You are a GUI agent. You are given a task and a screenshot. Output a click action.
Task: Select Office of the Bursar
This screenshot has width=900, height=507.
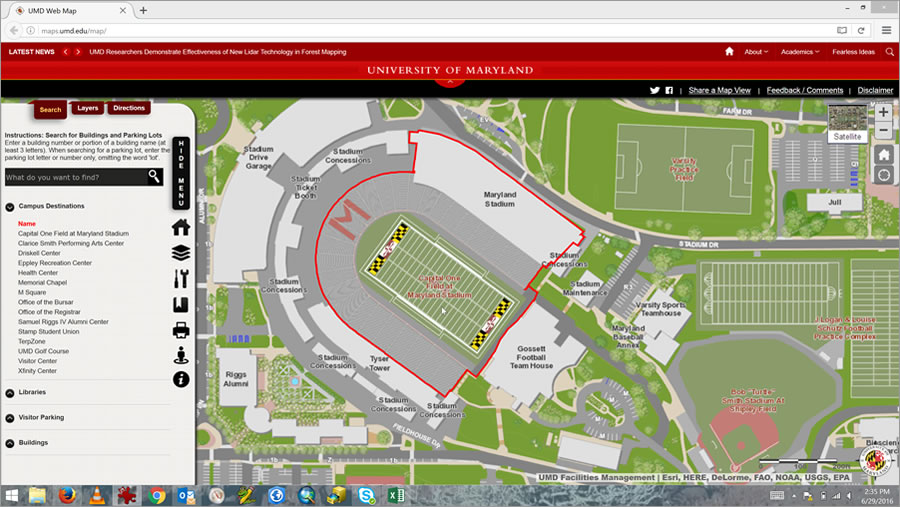[x=45, y=302]
